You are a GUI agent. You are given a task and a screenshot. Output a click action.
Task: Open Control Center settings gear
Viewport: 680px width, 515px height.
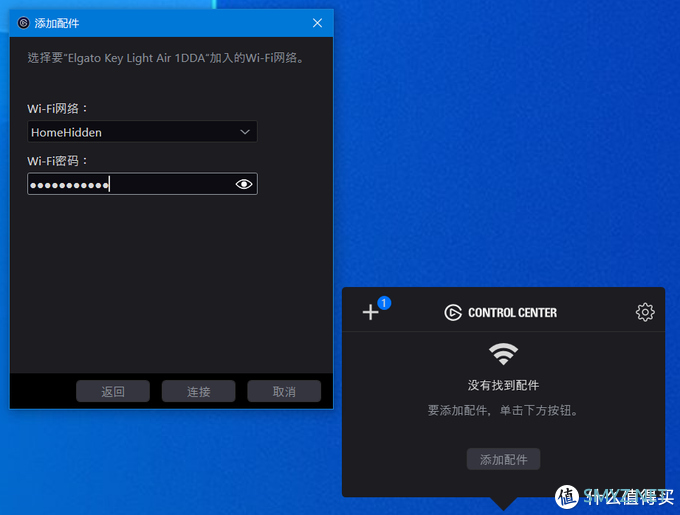pyautogui.click(x=645, y=312)
